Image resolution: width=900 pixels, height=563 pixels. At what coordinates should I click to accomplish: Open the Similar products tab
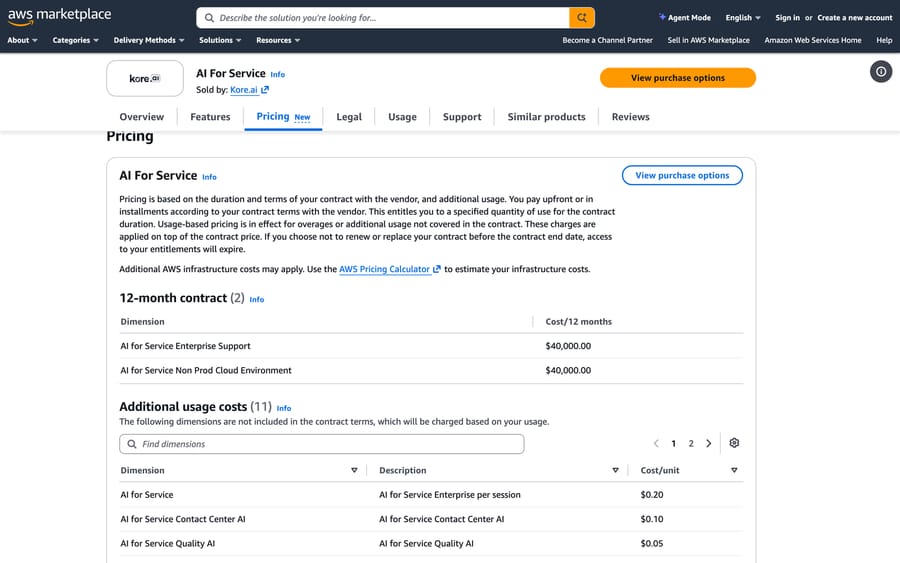pyautogui.click(x=546, y=117)
